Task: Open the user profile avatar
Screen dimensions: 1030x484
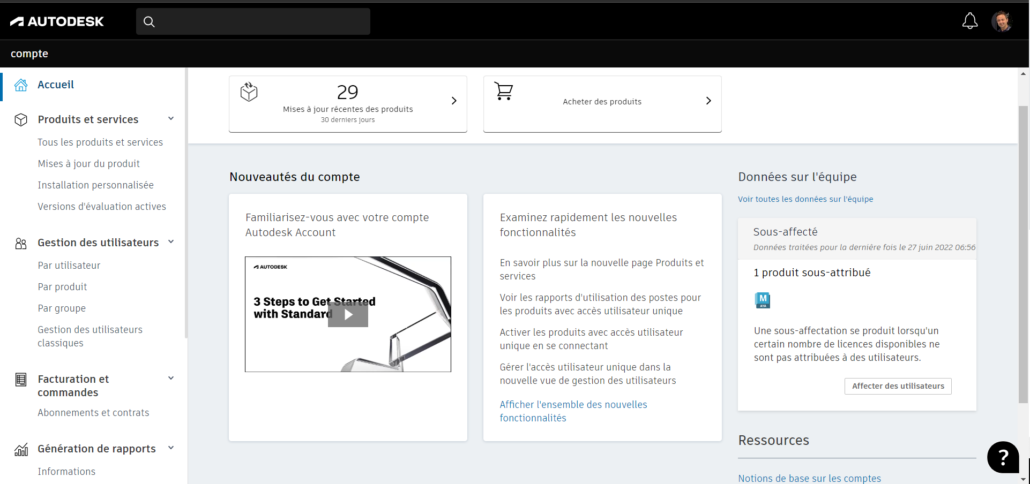Action: (x=1002, y=21)
